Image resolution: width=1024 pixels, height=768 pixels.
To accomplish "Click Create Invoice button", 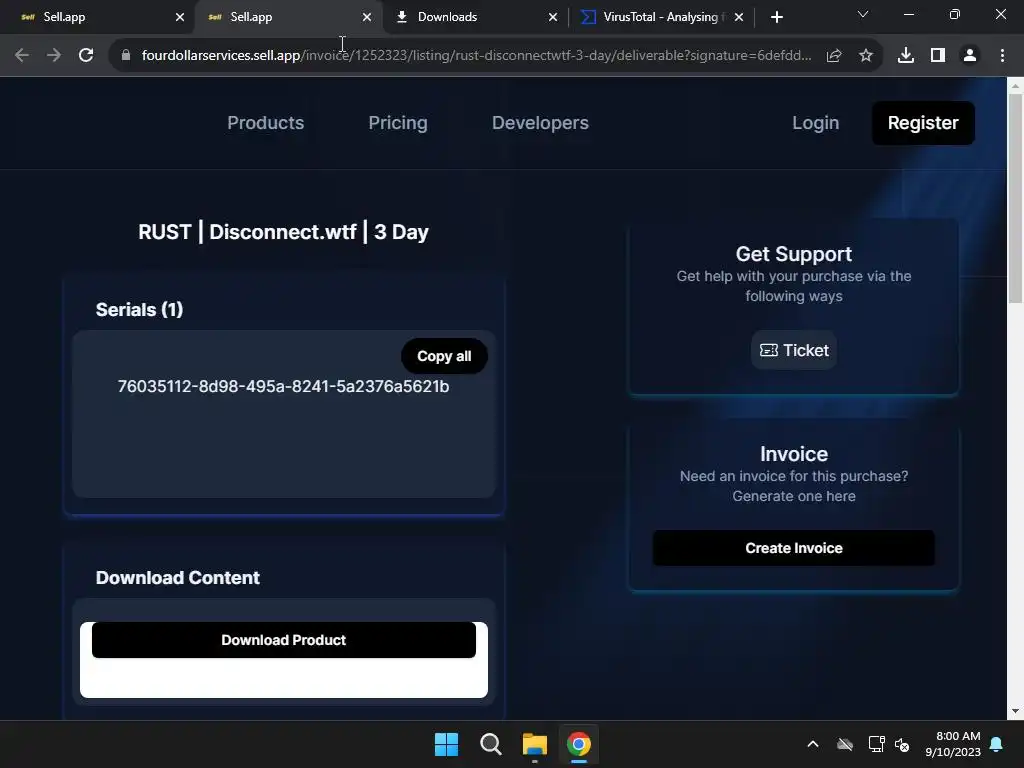I will (x=793, y=548).
